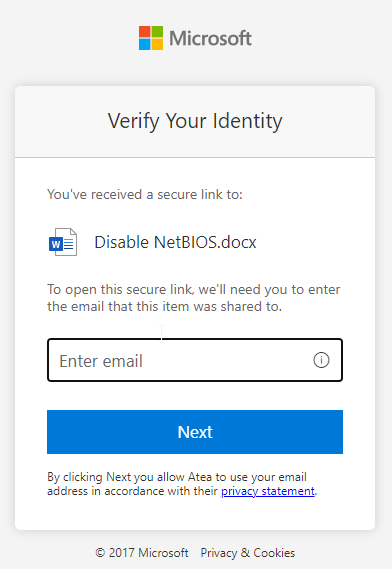
Task: Click the 2017 Microsoft copyright text
Action: tap(148, 553)
